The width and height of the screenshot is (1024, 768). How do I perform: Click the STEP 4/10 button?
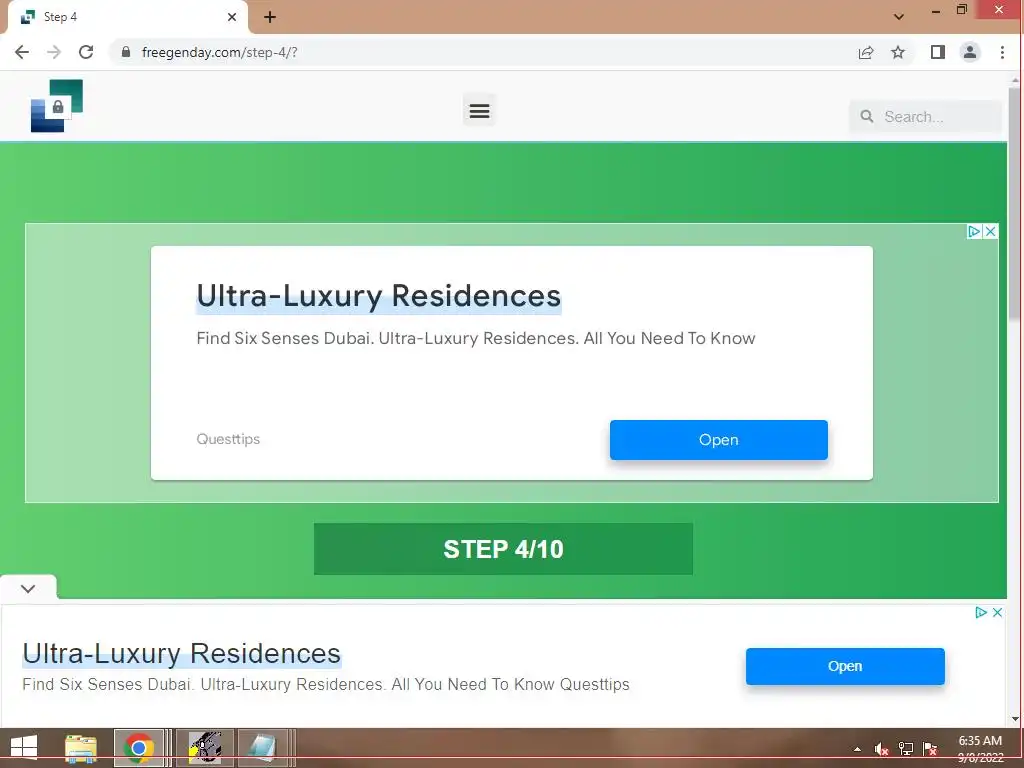(x=503, y=549)
